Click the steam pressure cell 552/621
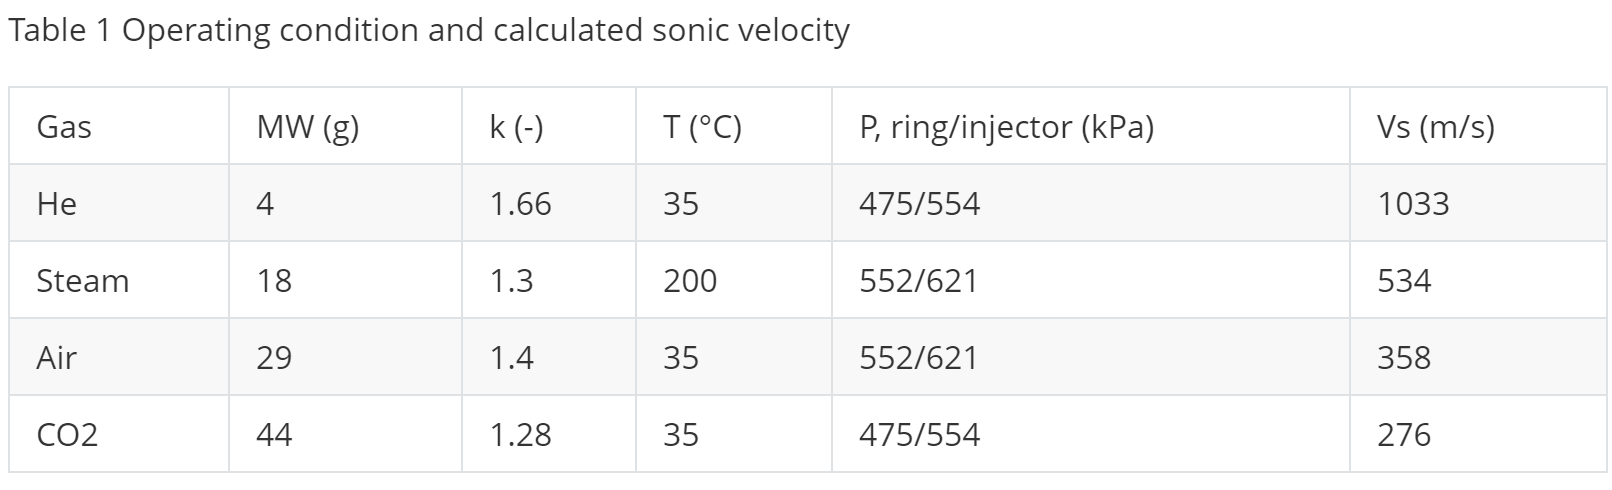This screenshot has width=1612, height=490. tap(919, 281)
